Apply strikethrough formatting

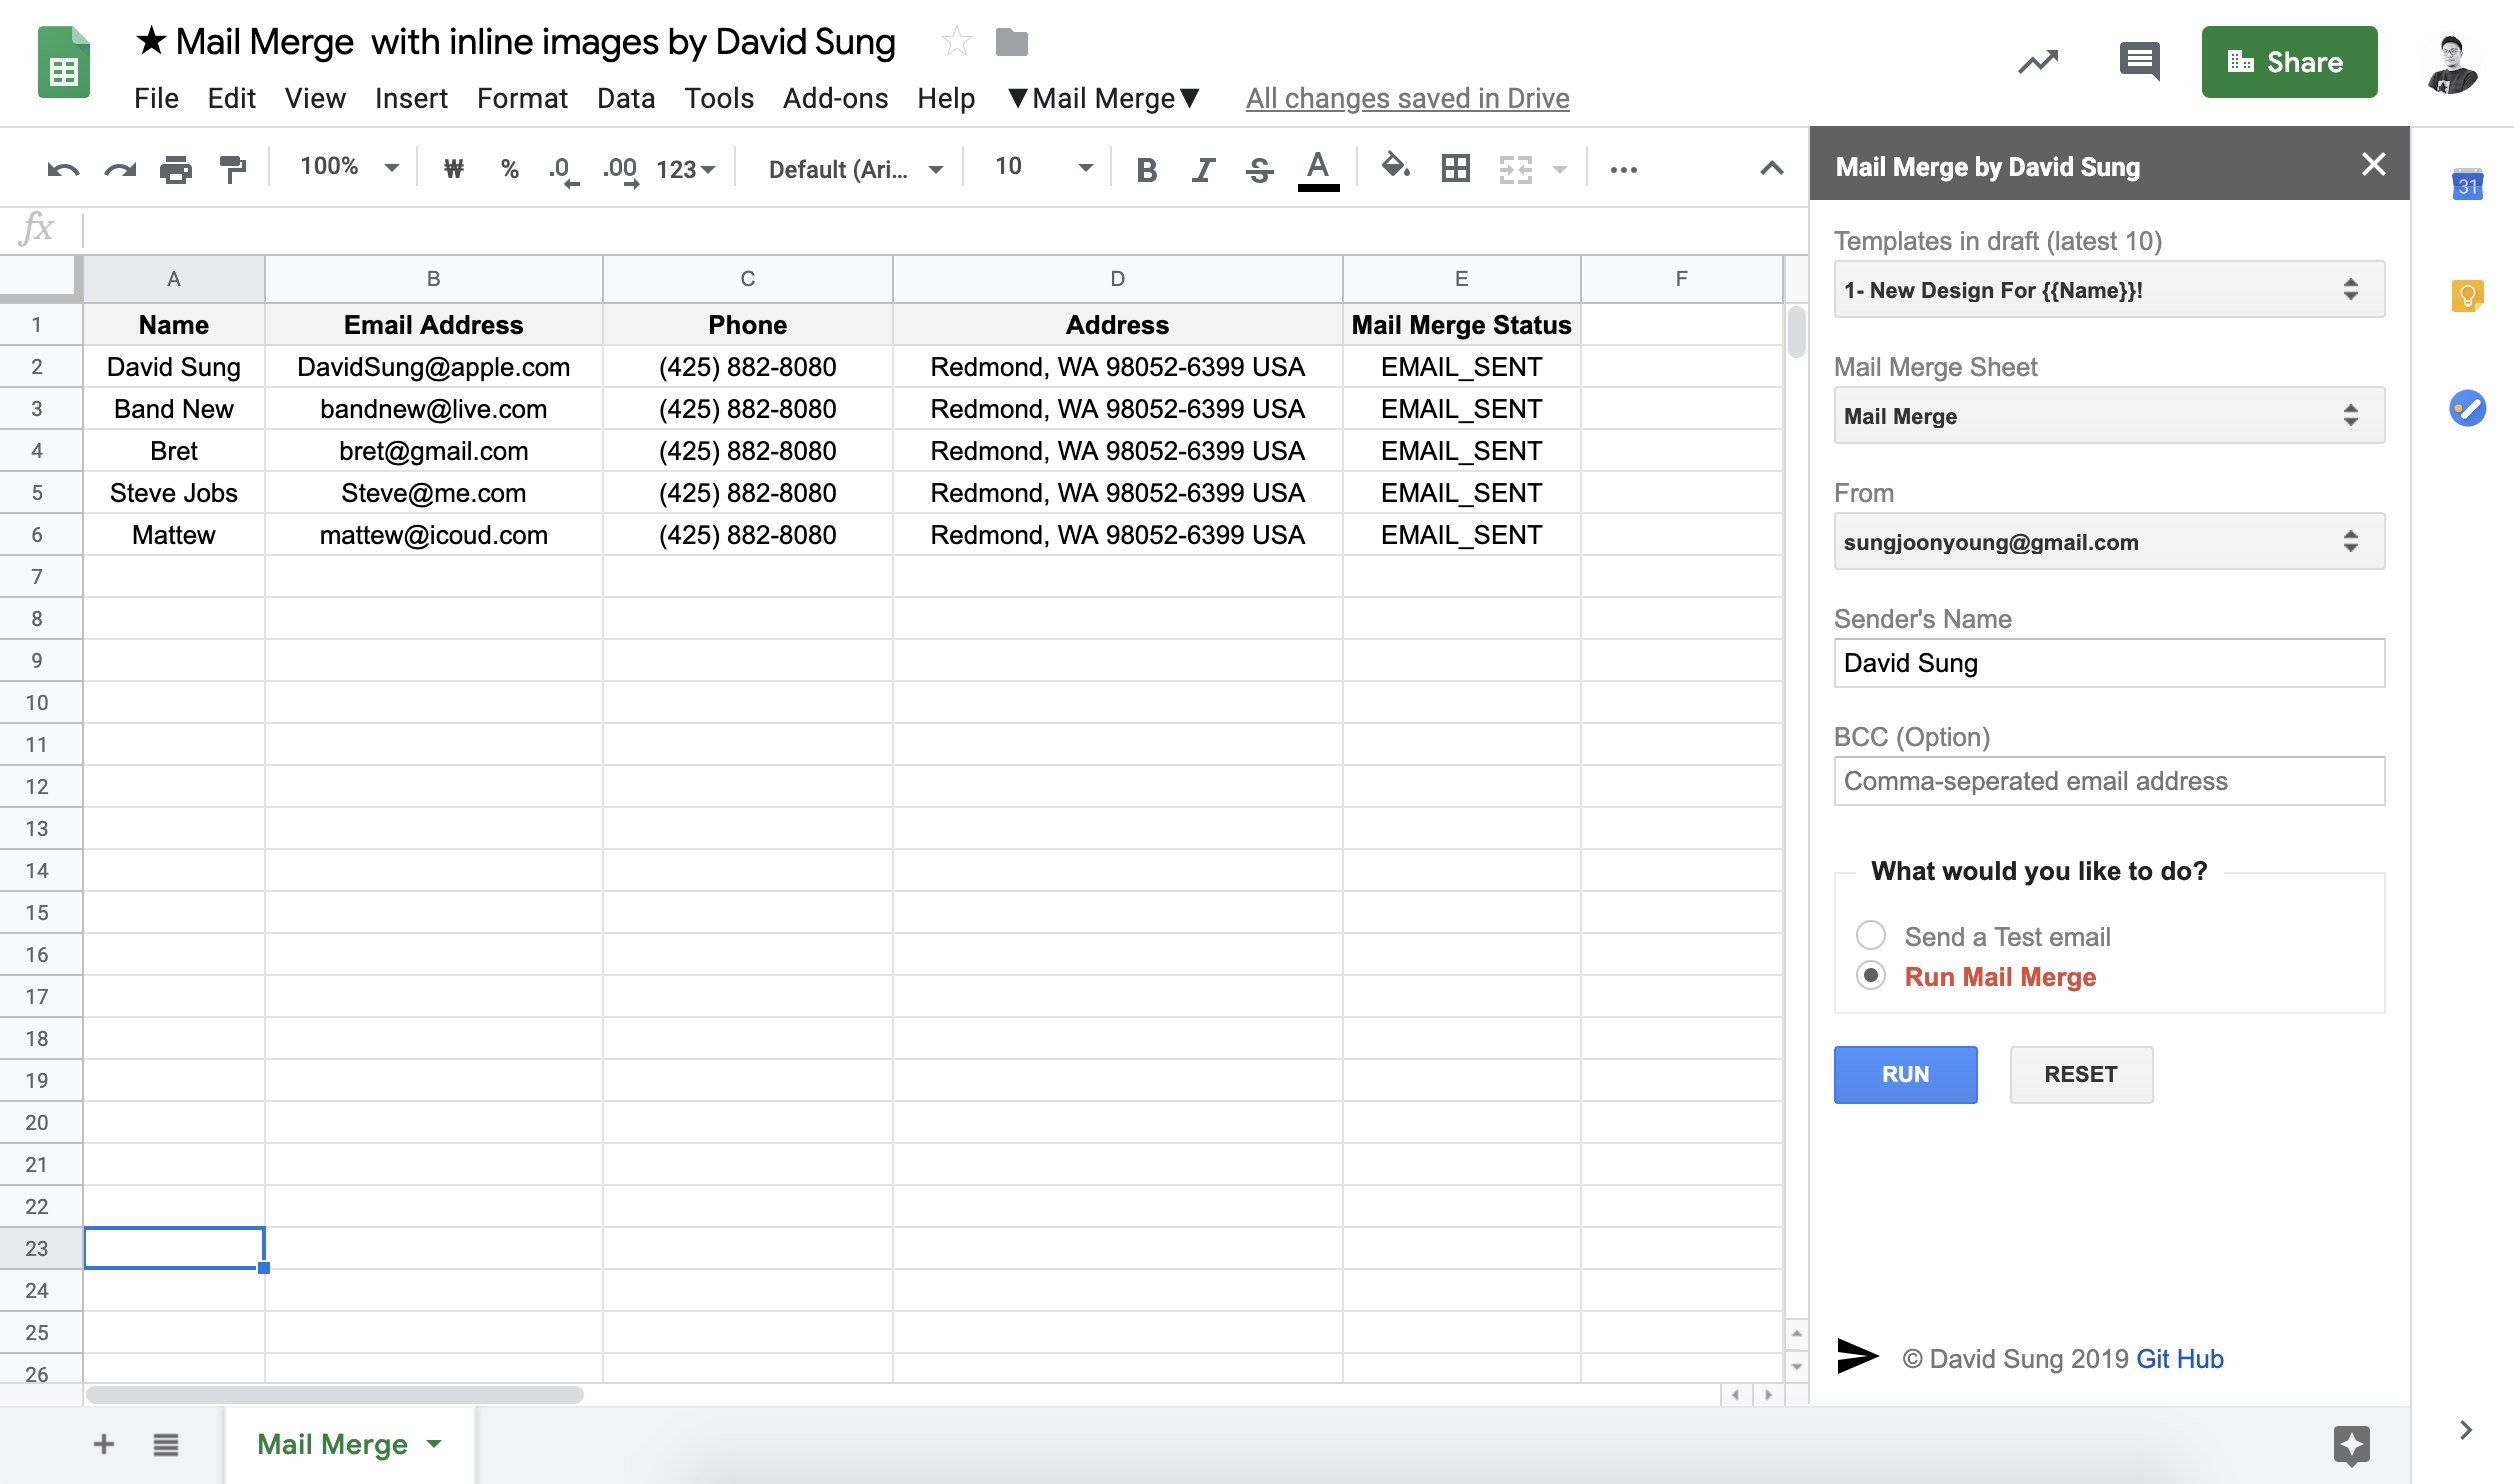coord(1259,167)
